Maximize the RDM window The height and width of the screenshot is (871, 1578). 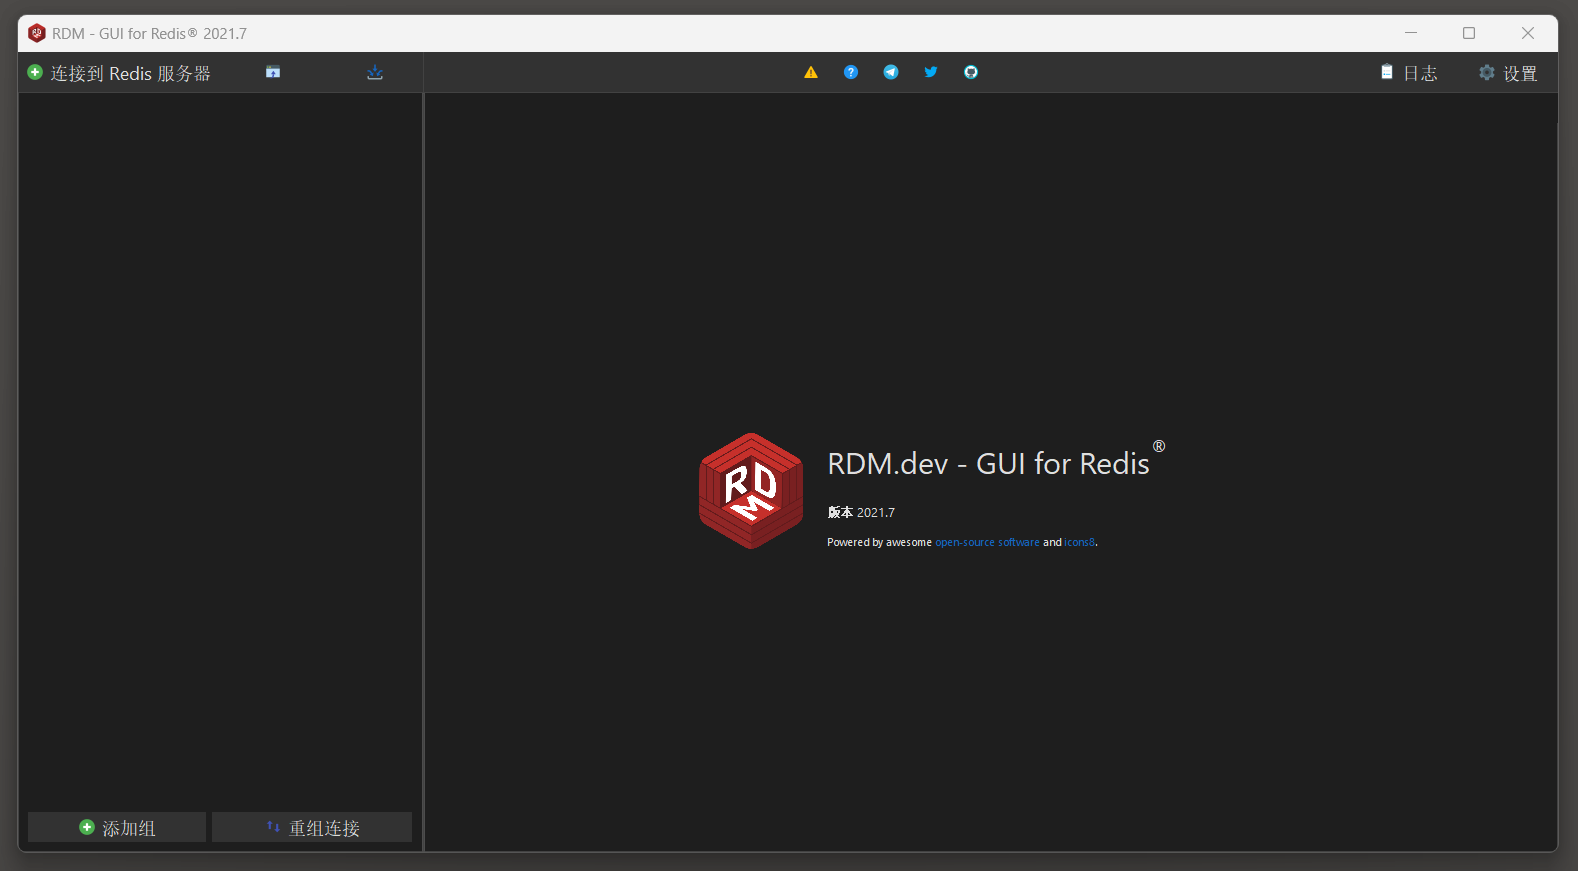[1469, 33]
